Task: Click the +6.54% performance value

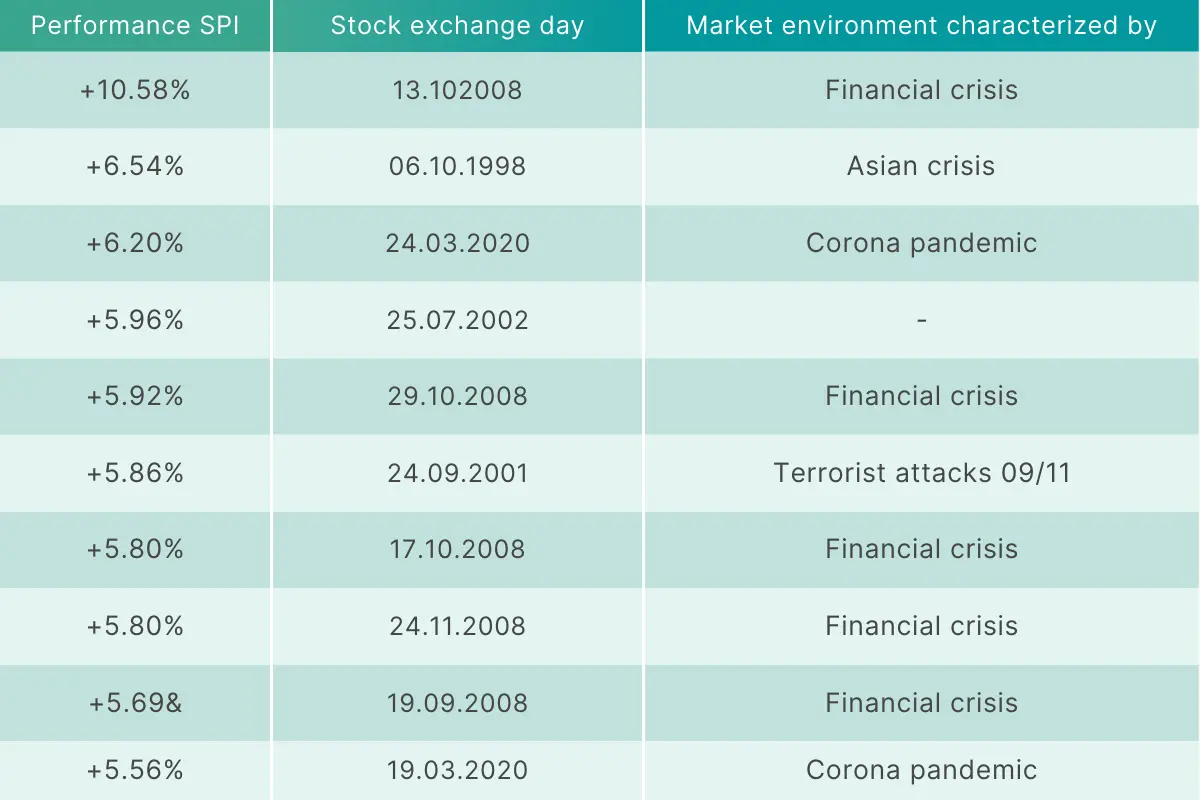Action: (135, 166)
